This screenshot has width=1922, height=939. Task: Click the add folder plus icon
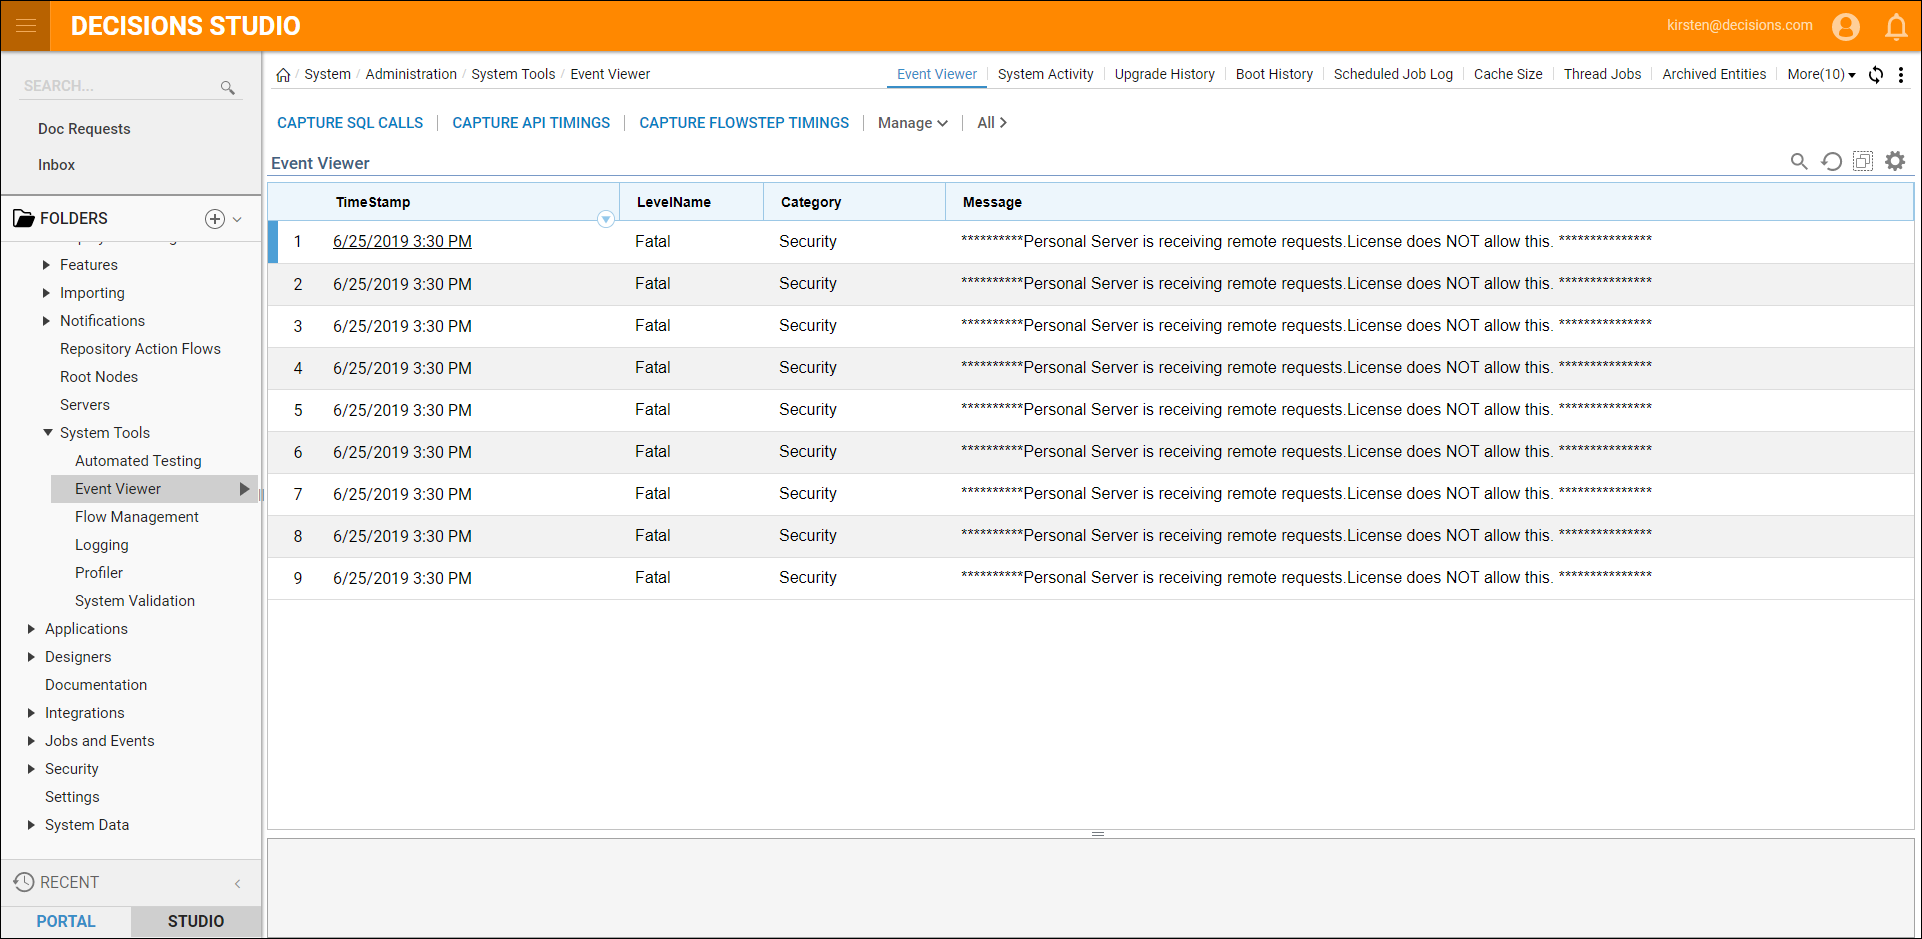[x=215, y=219]
